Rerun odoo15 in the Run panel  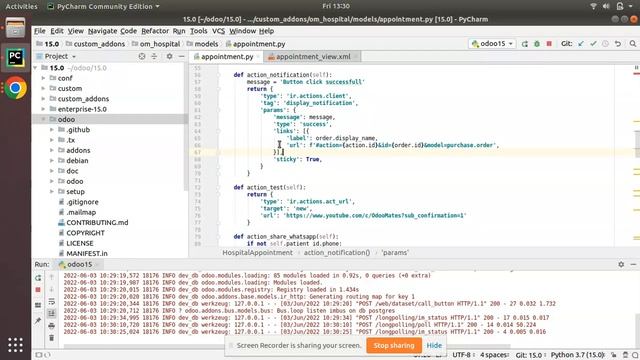click(x=38, y=278)
